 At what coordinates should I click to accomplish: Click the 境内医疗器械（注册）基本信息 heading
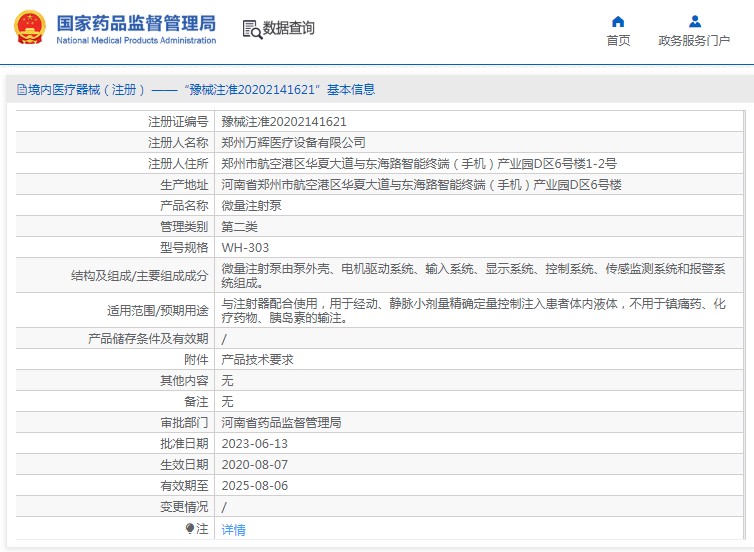tap(201, 89)
